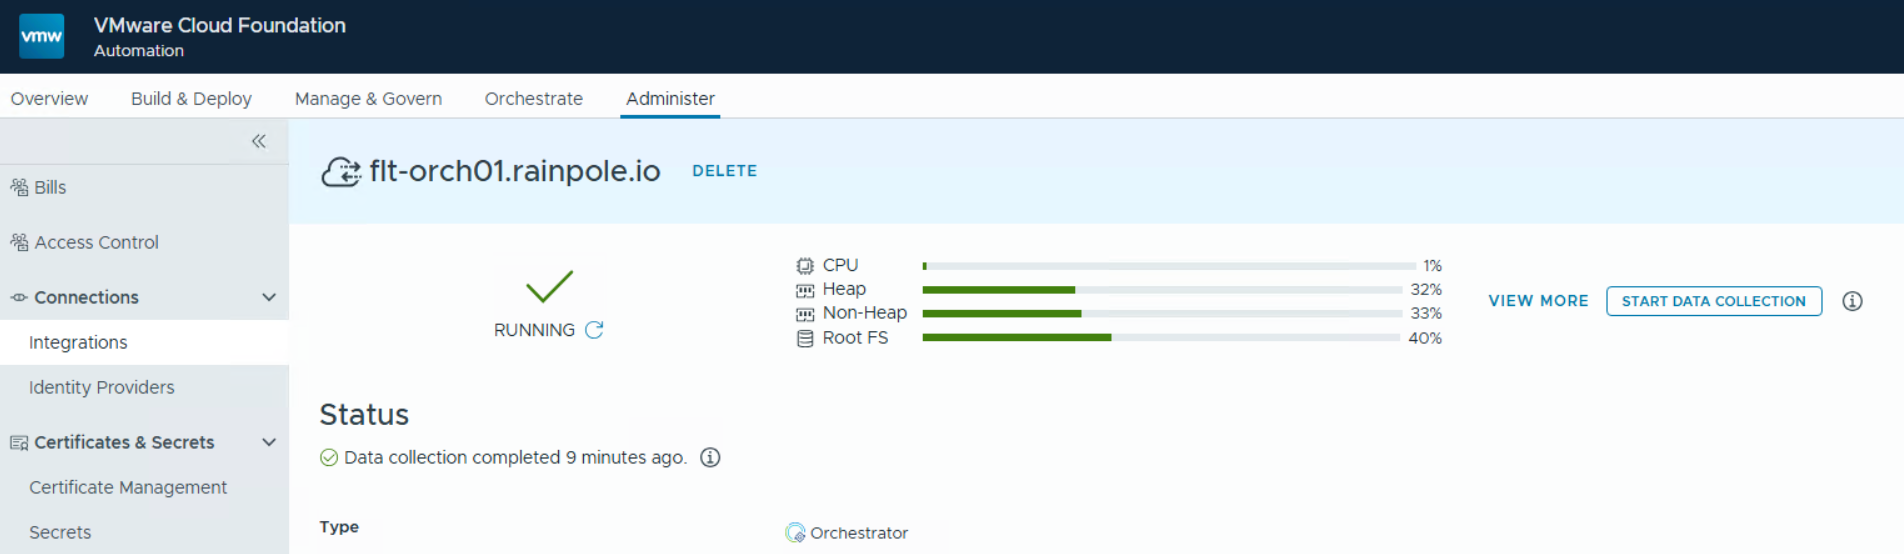1904x554 pixels.
Task: Collapse the sidebar with the double-chevron icon
Action: click(x=259, y=141)
